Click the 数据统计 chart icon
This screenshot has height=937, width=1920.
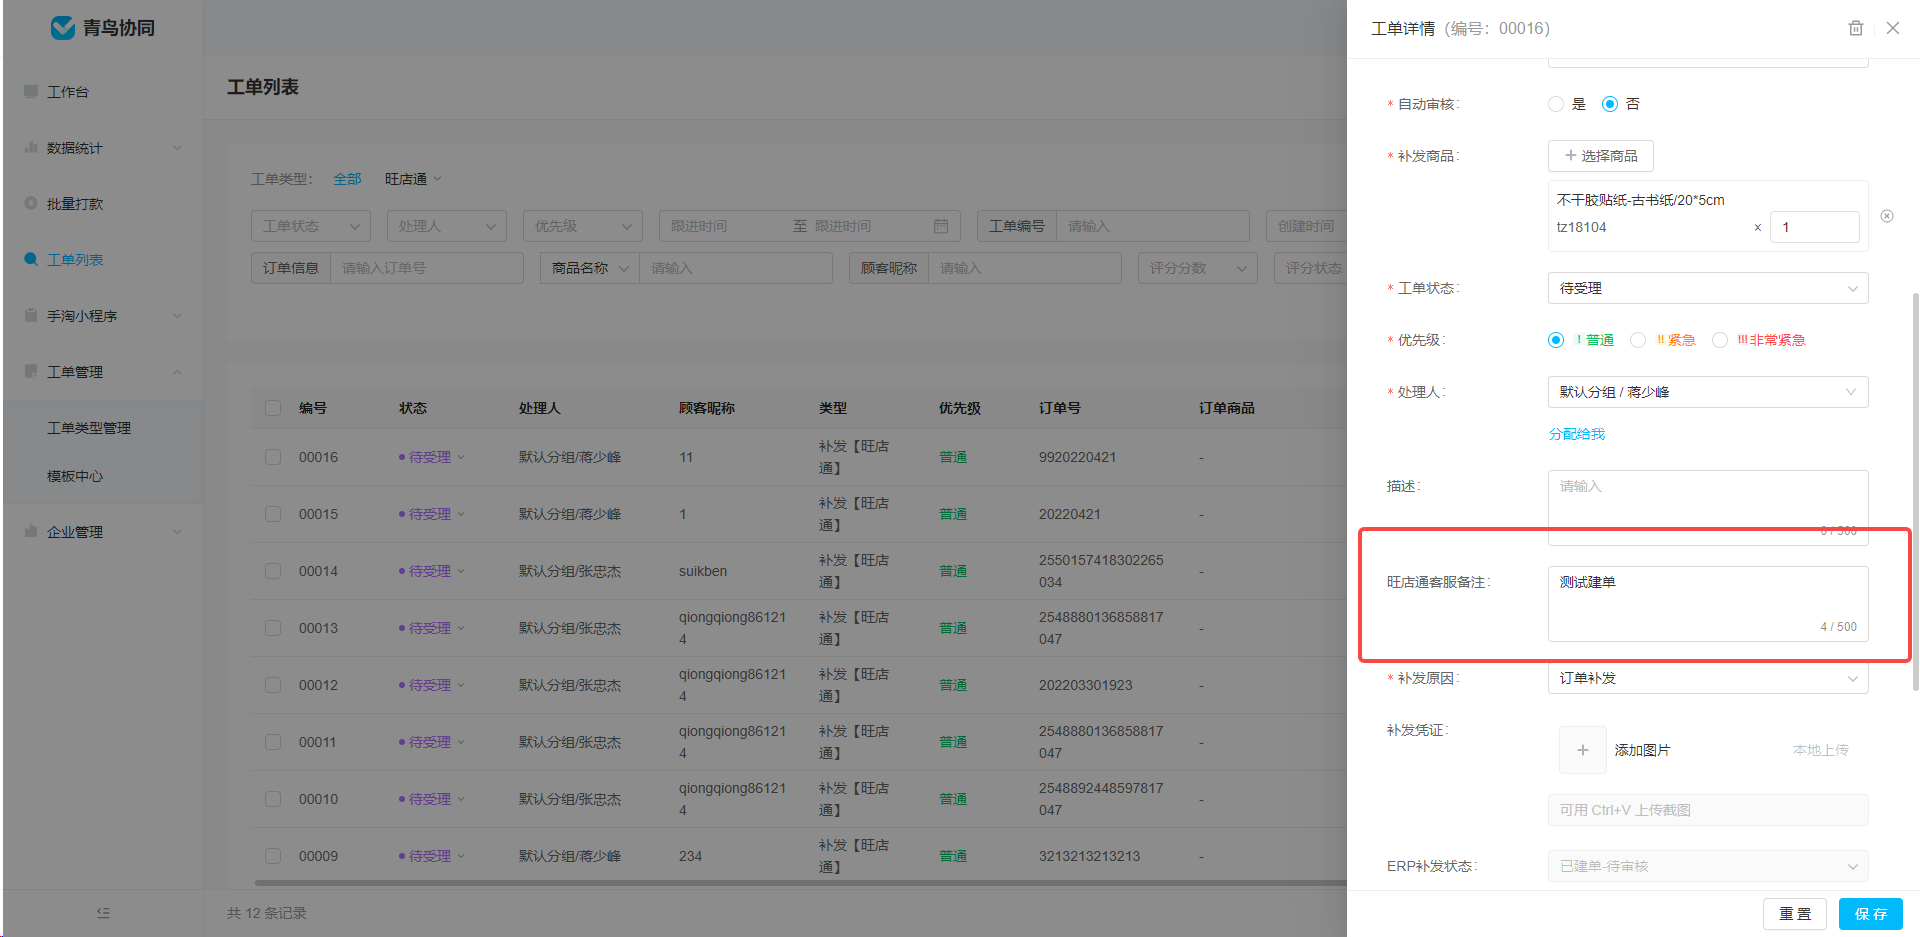coord(31,147)
